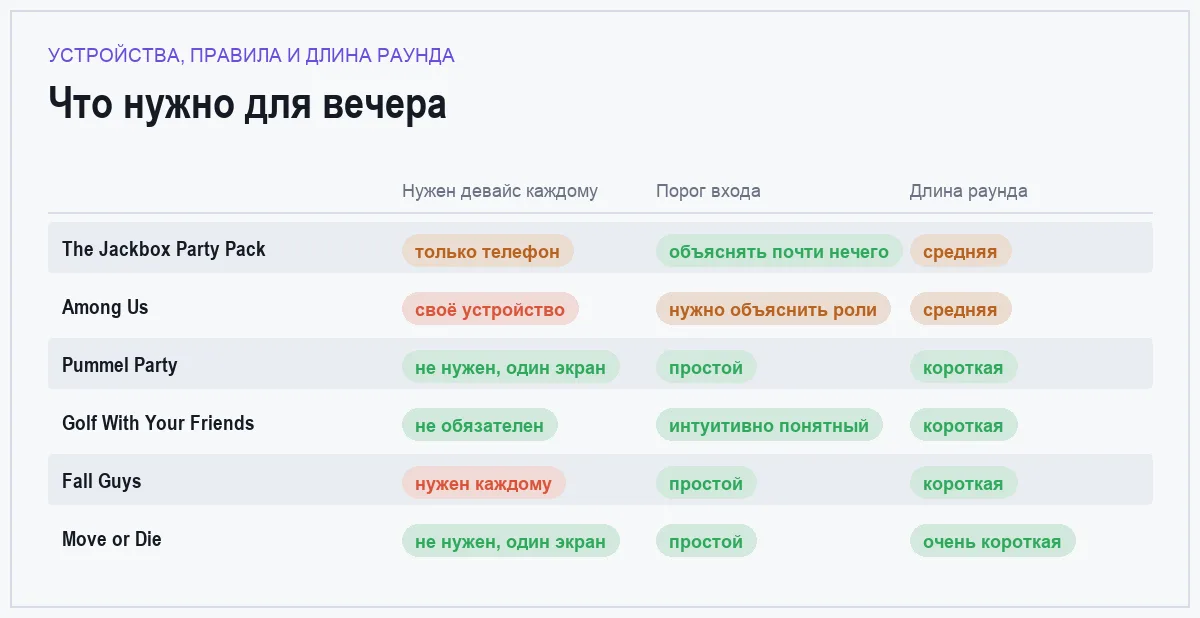1200x618 pixels.
Task: Click the "только телефон" tag
Action: (x=487, y=251)
